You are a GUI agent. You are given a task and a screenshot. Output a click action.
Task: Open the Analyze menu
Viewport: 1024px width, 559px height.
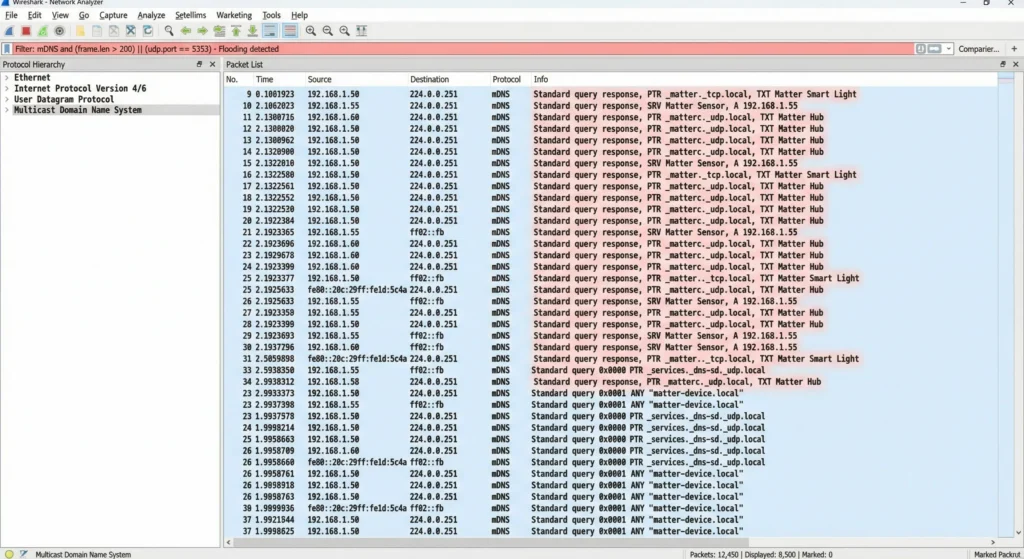pos(151,15)
